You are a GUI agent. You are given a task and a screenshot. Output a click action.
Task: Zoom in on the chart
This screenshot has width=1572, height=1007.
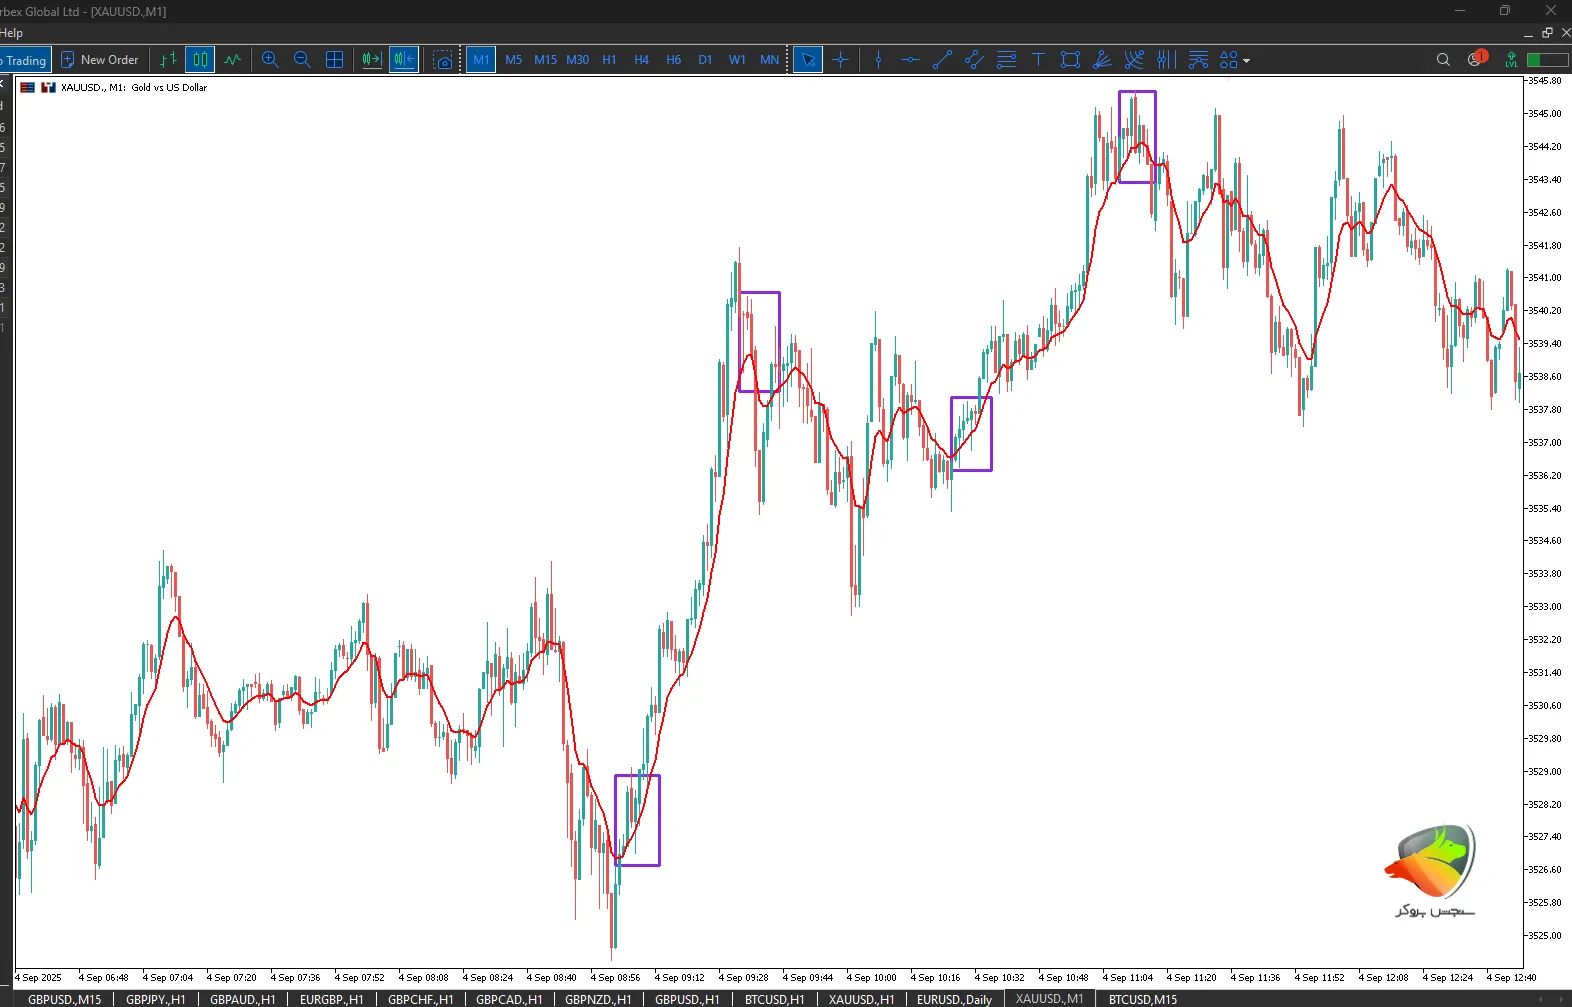tap(270, 60)
